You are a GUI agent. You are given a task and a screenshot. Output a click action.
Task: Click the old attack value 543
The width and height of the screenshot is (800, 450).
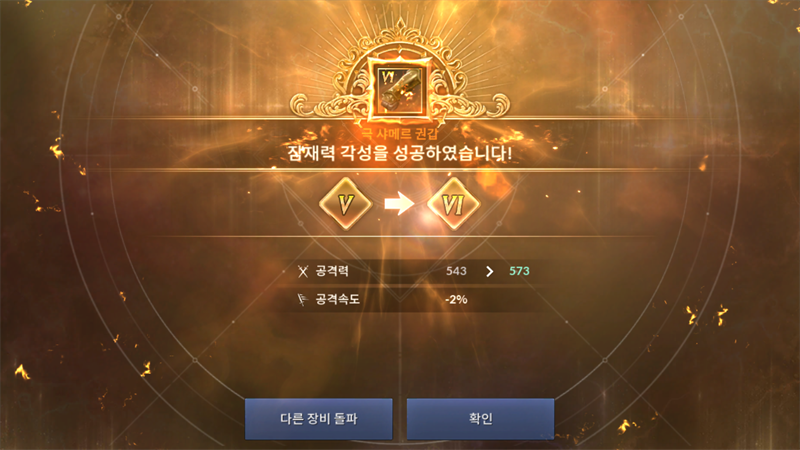pyautogui.click(x=456, y=271)
